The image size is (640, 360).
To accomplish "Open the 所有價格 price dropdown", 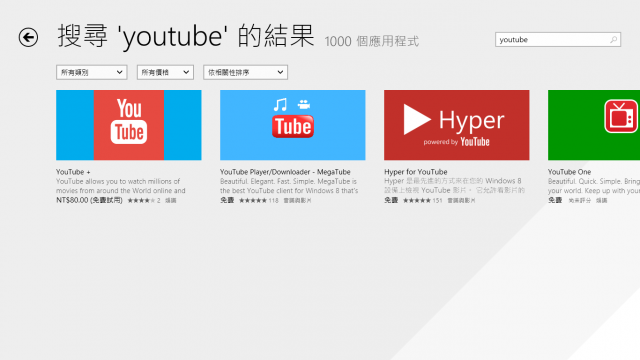I will [165, 72].
